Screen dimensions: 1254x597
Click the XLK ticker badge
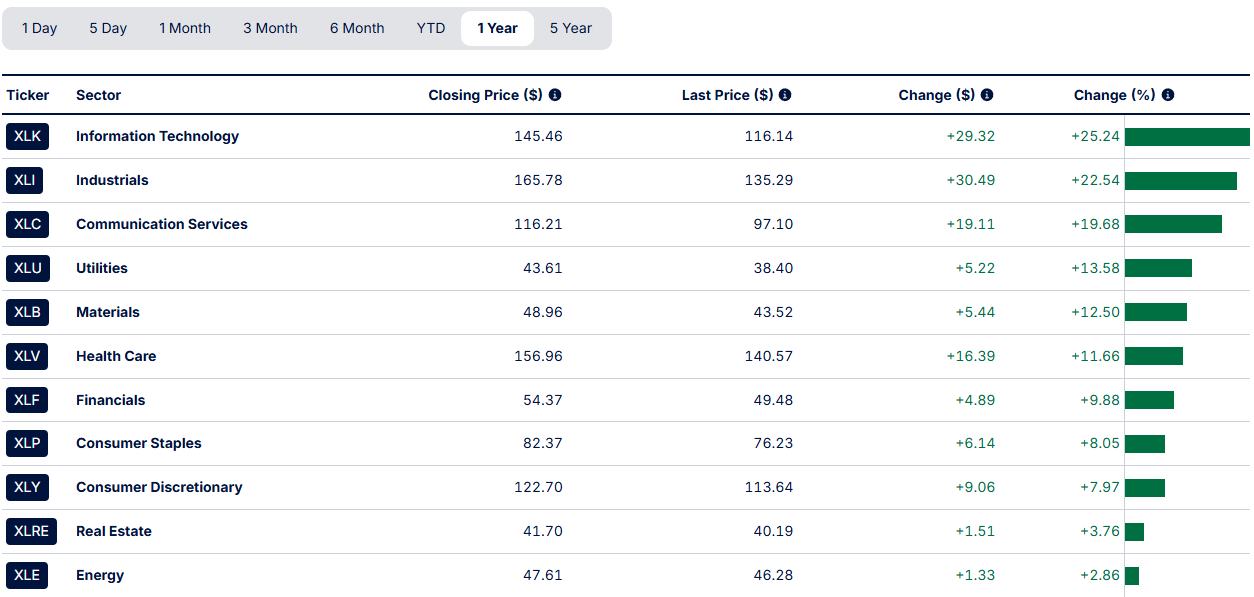tap(27, 136)
